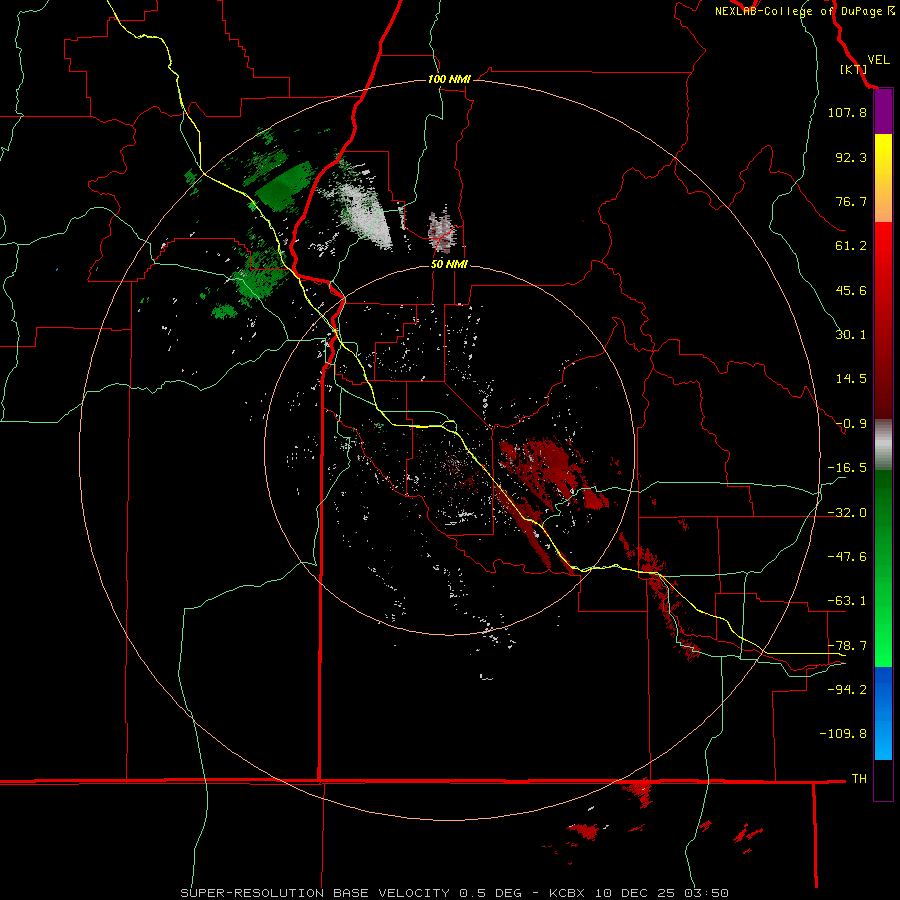Image resolution: width=900 pixels, height=900 pixels.
Task: Click the [KT] units label
Action: pos(853,69)
